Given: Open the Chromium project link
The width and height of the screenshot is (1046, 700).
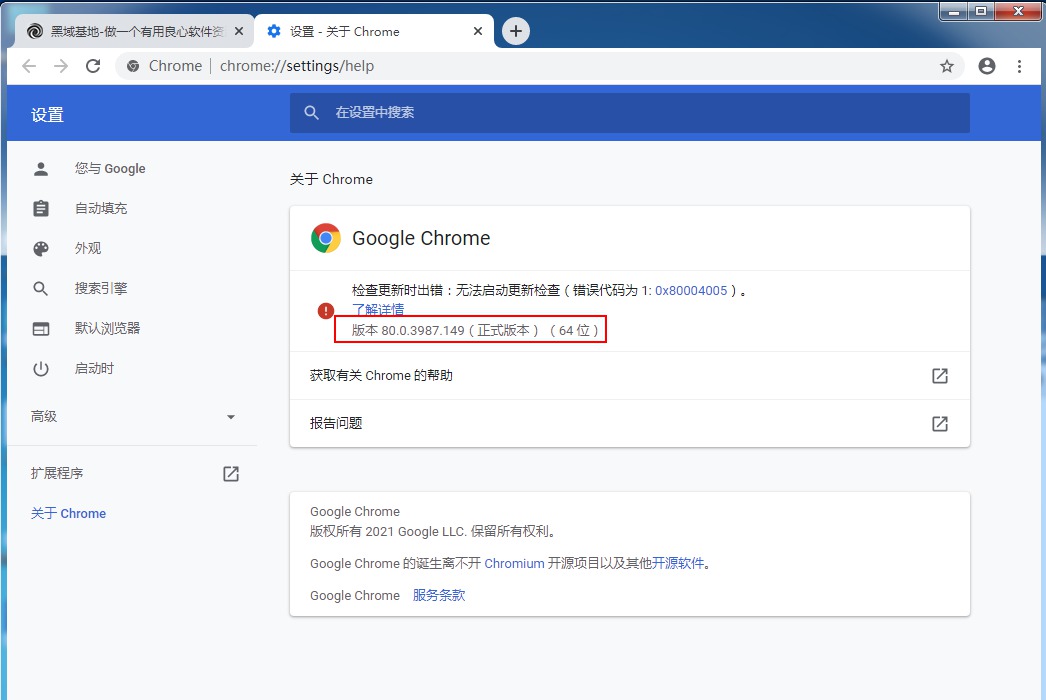Looking at the screenshot, I should (514, 563).
